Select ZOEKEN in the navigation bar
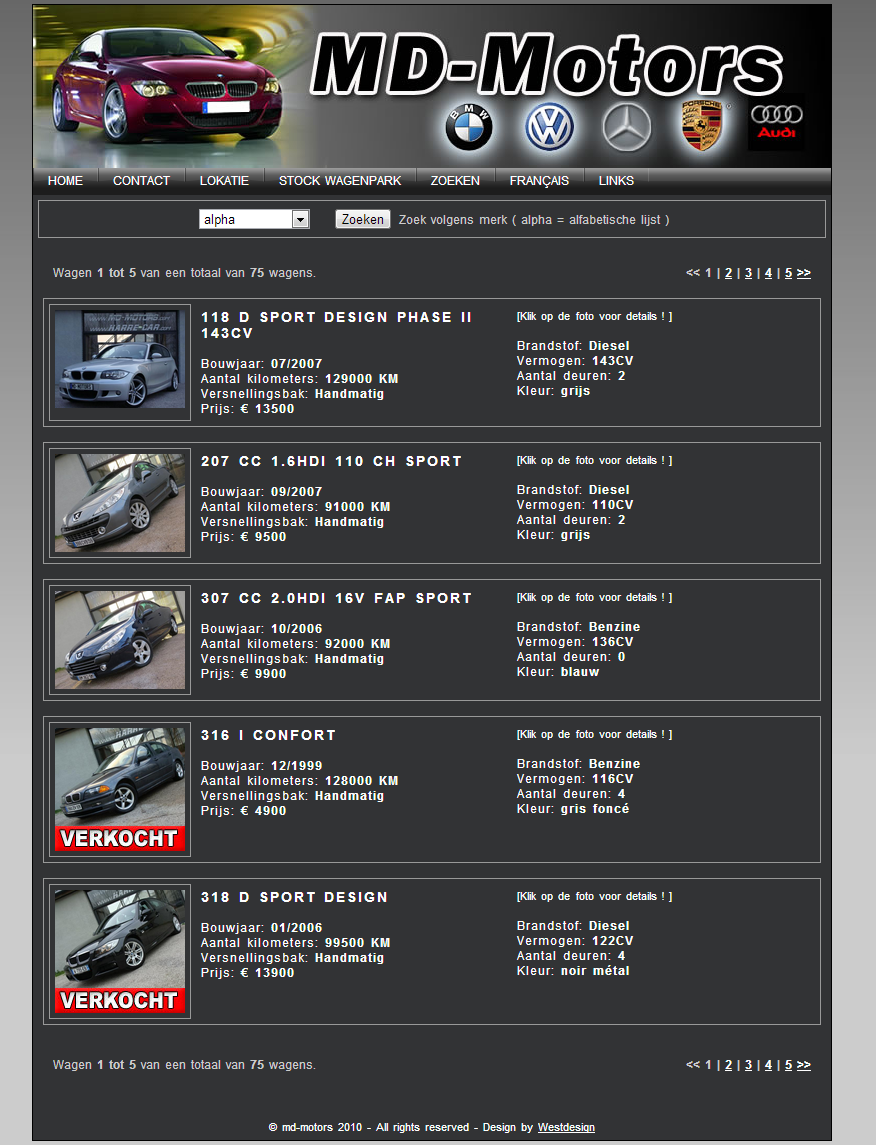The width and height of the screenshot is (876, 1145). 455,180
